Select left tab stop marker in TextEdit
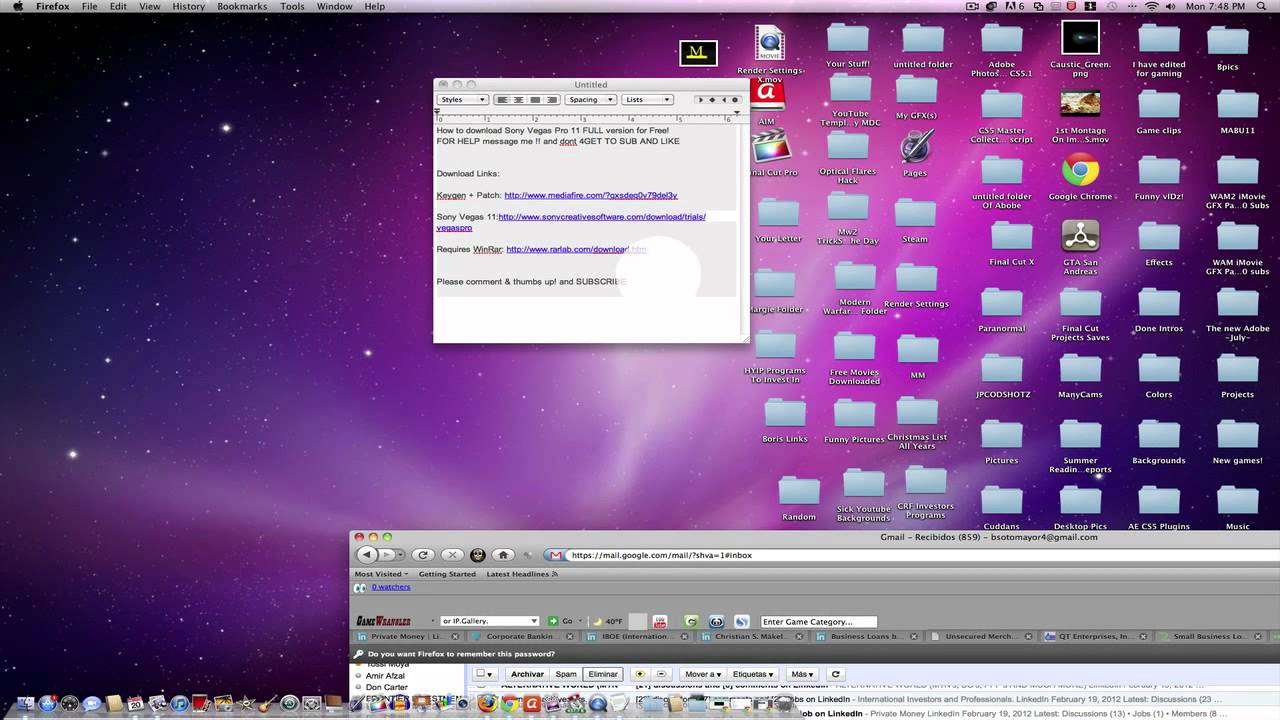 coord(701,100)
